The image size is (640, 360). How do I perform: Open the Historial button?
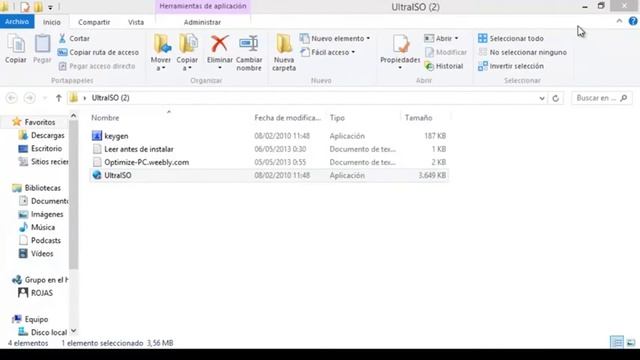[x=444, y=66]
